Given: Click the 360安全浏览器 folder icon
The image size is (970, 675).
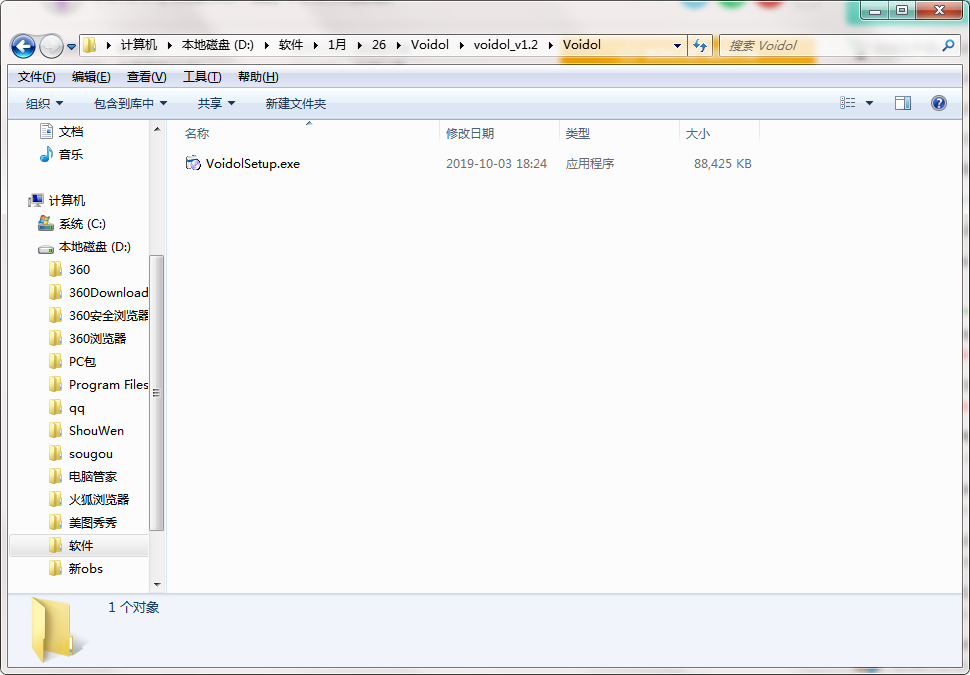Looking at the screenshot, I should coord(56,316).
